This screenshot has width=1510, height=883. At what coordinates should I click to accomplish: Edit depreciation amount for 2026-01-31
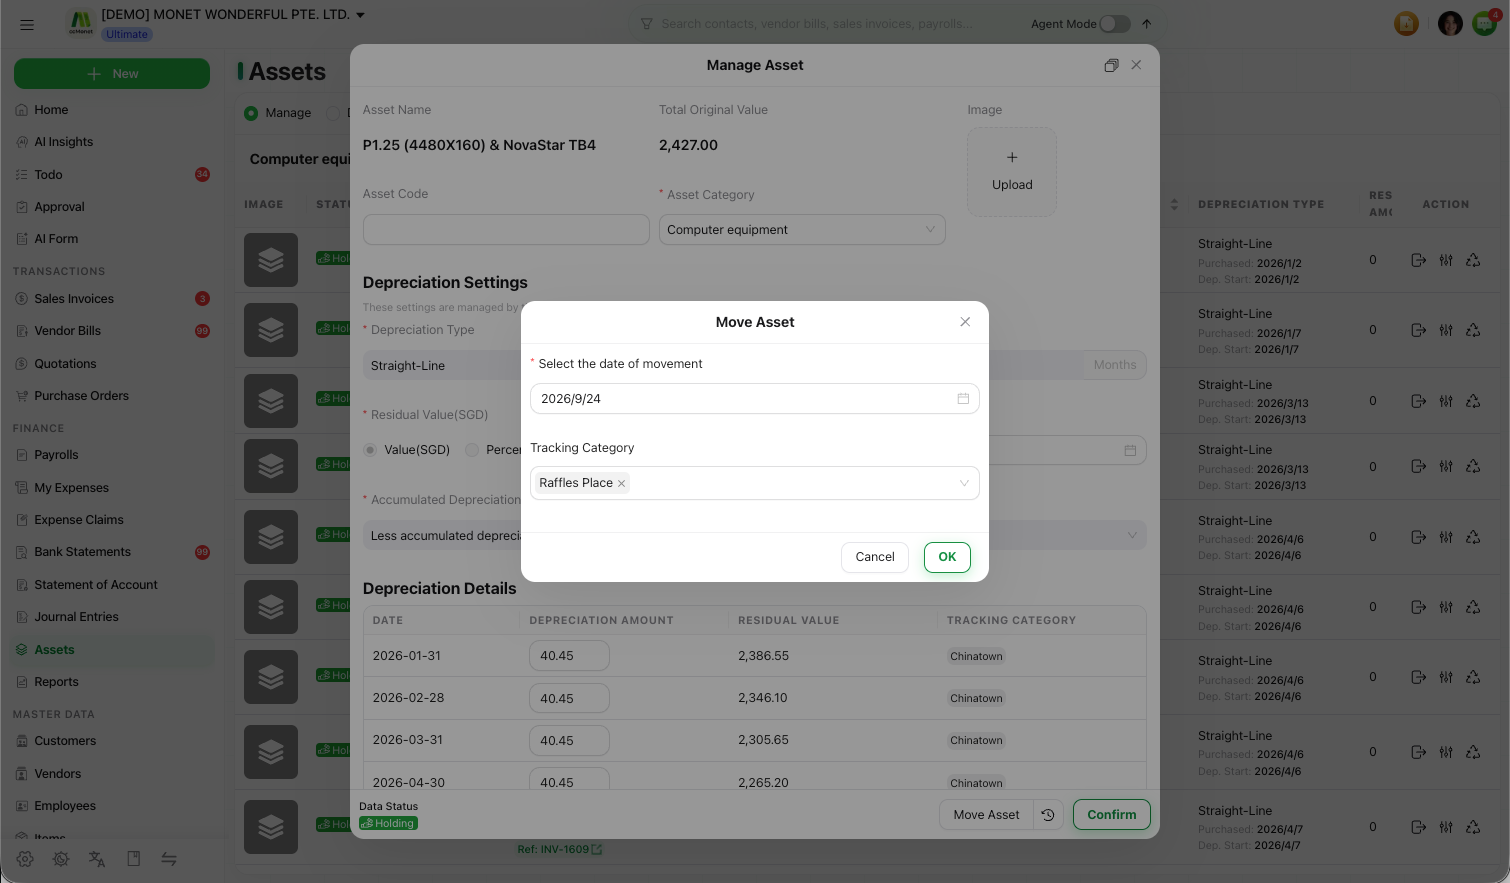(569, 656)
